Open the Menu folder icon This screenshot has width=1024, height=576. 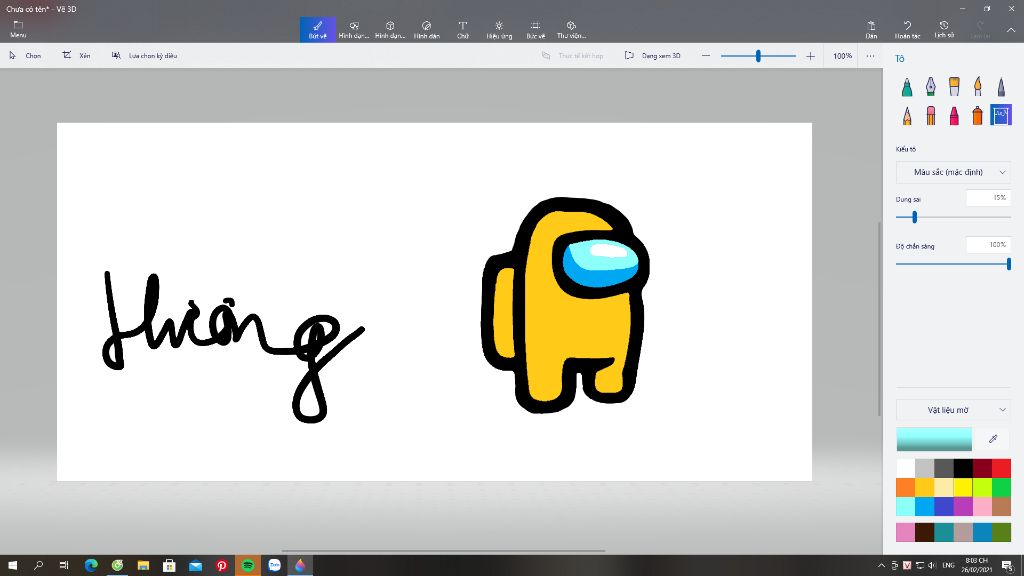pos(18,28)
